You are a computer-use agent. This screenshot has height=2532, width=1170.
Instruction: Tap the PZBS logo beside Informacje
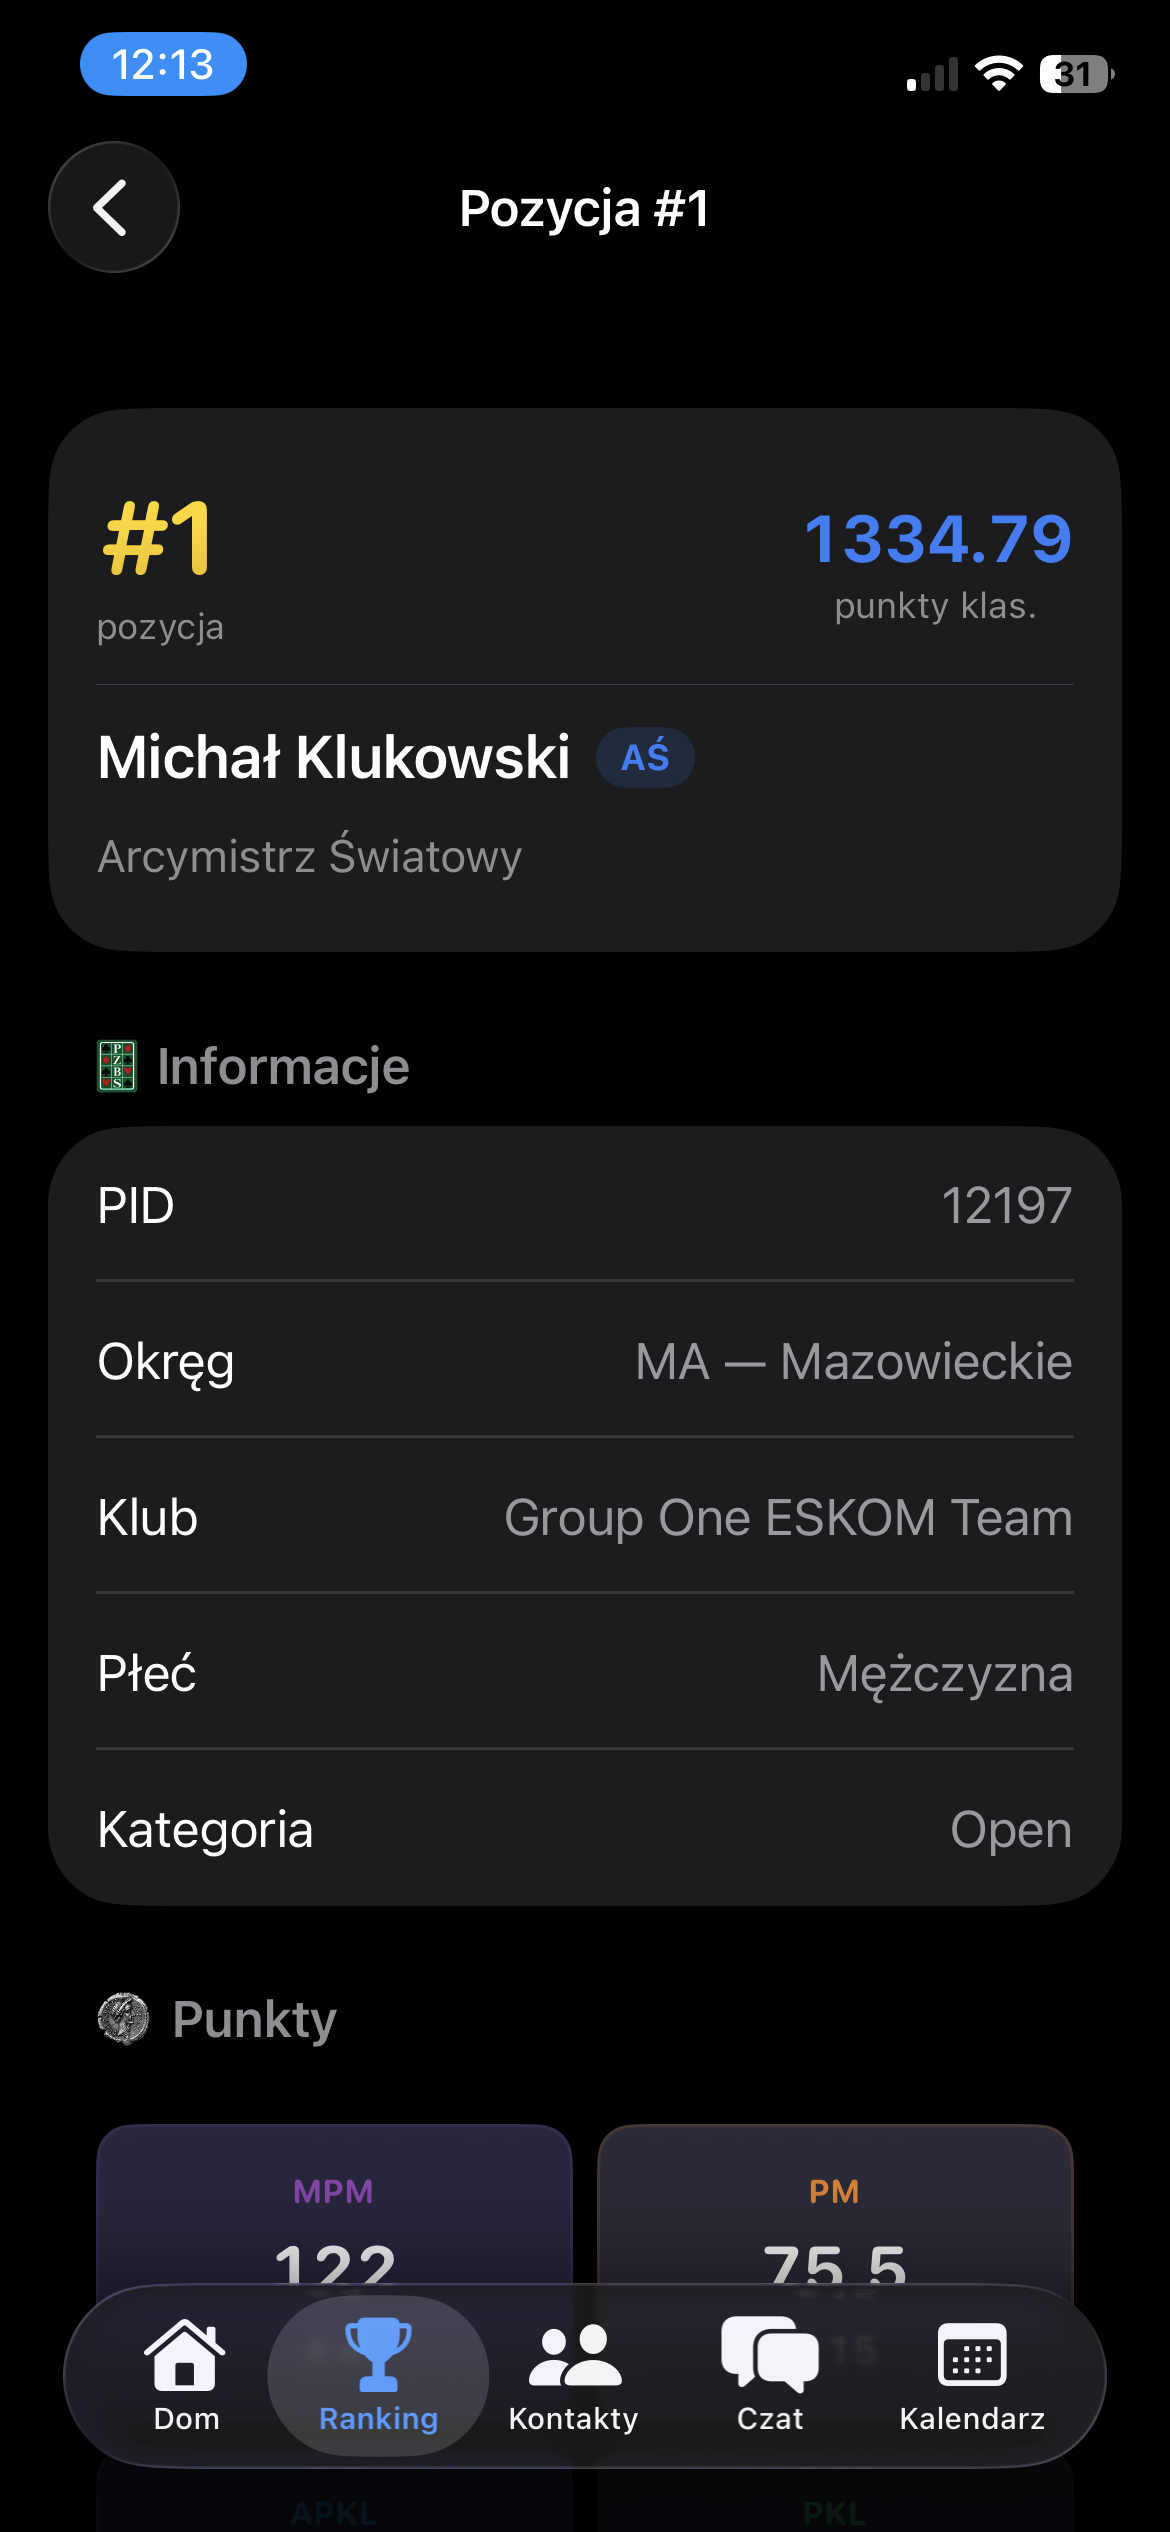117,1066
